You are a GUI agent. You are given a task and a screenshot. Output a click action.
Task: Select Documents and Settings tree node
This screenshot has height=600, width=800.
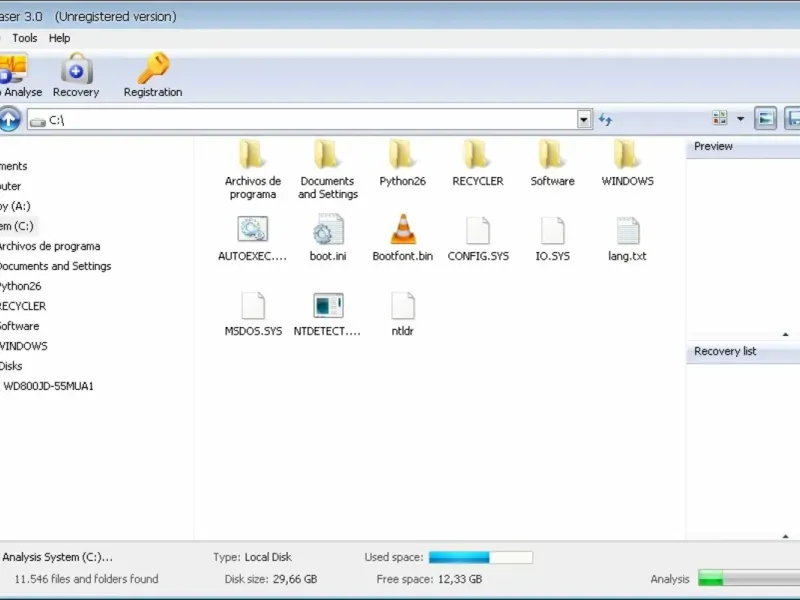coord(55,266)
